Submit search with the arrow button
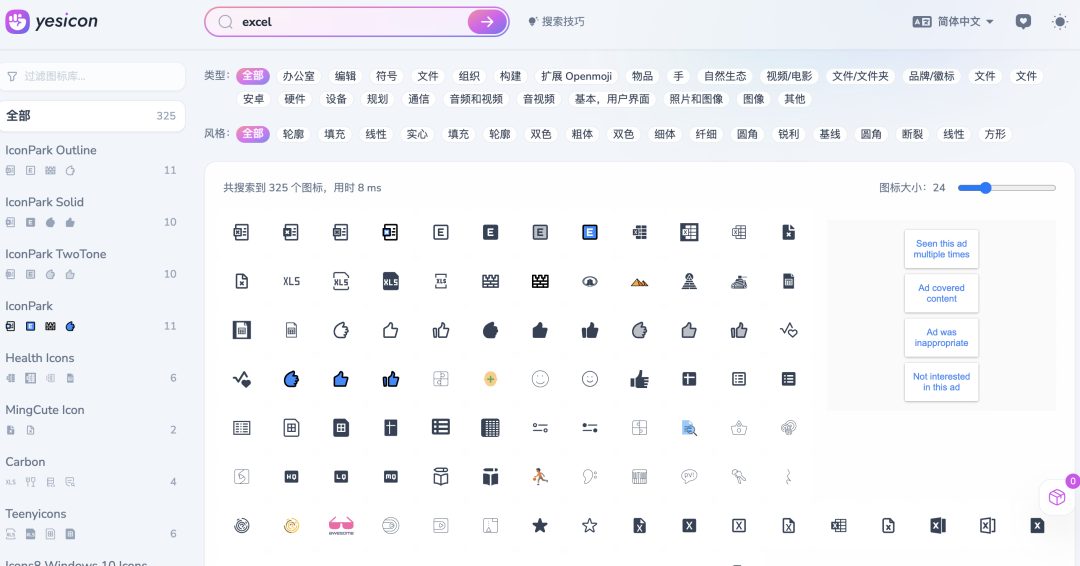1080x566 pixels. coord(487,22)
